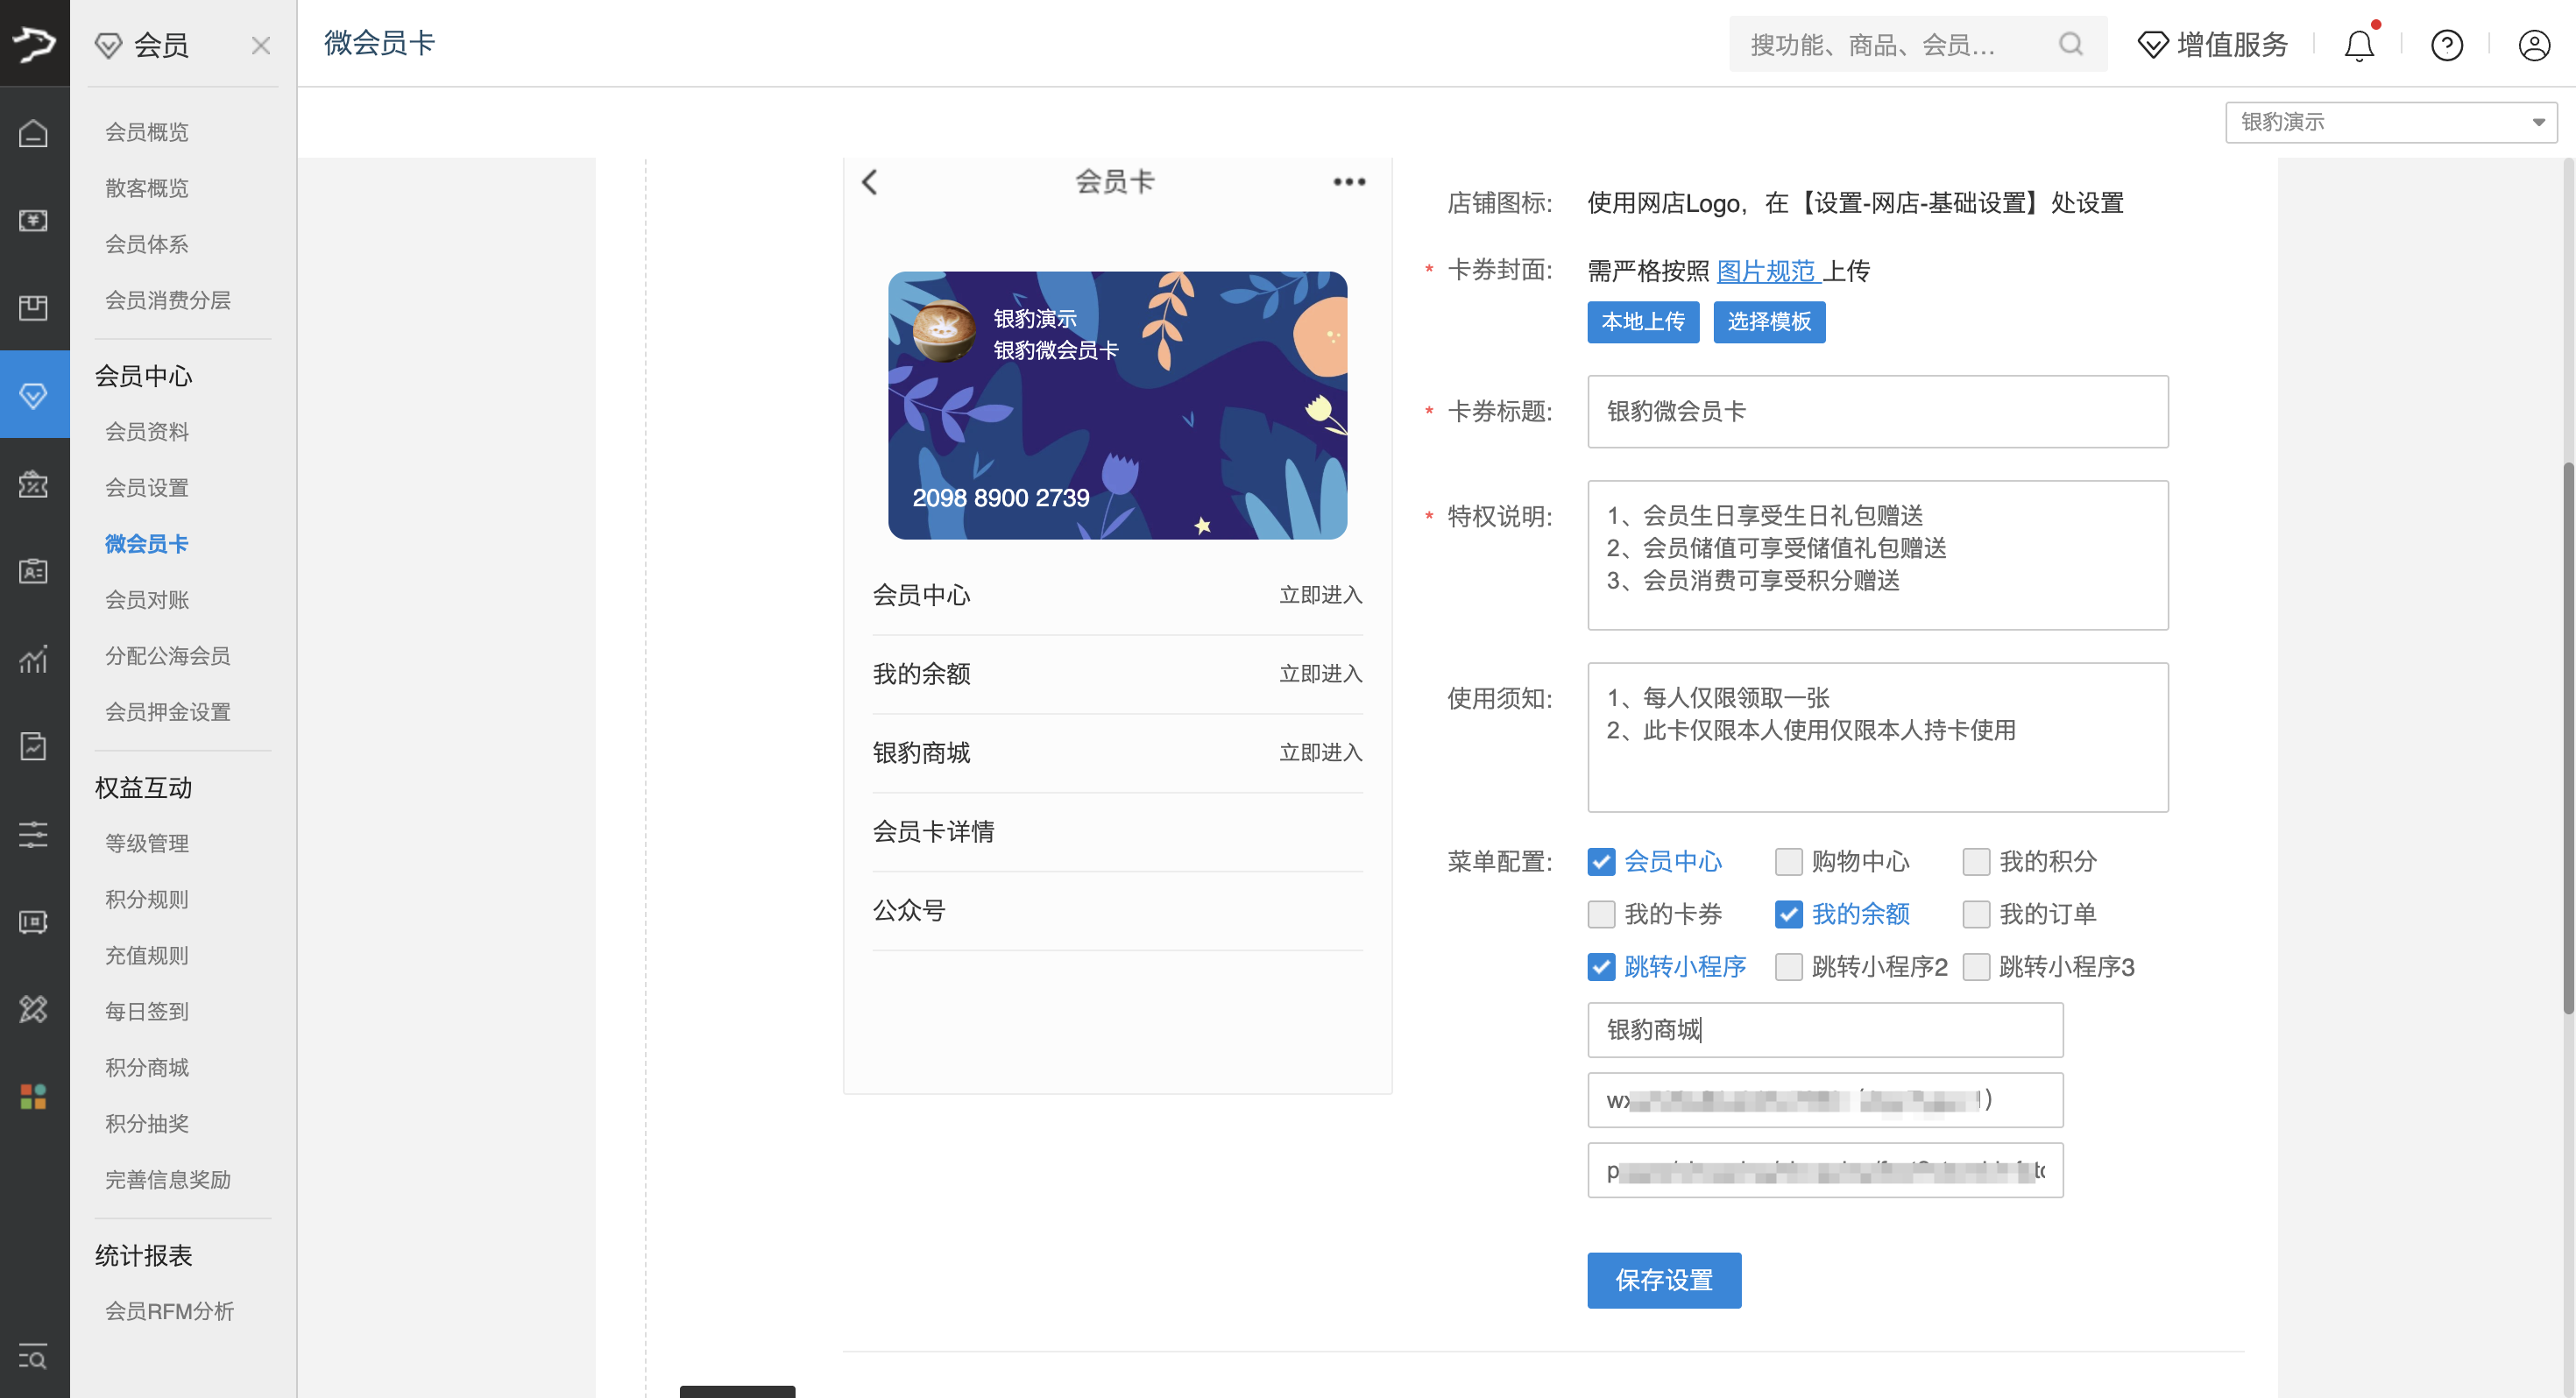Click 立即进入 beside 银豹商城

click(x=1321, y=753)
